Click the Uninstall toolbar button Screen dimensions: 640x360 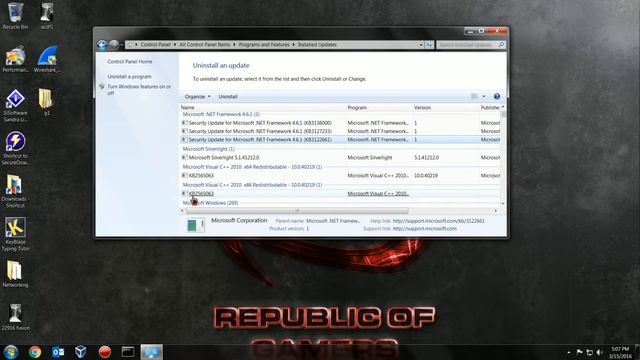point(228,97)
